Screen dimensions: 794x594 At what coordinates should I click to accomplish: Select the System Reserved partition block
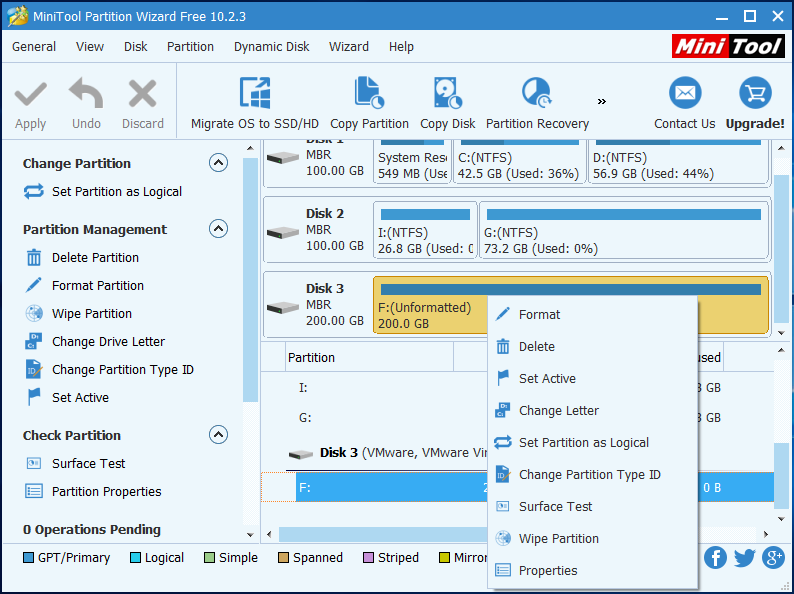coord(412,162)
